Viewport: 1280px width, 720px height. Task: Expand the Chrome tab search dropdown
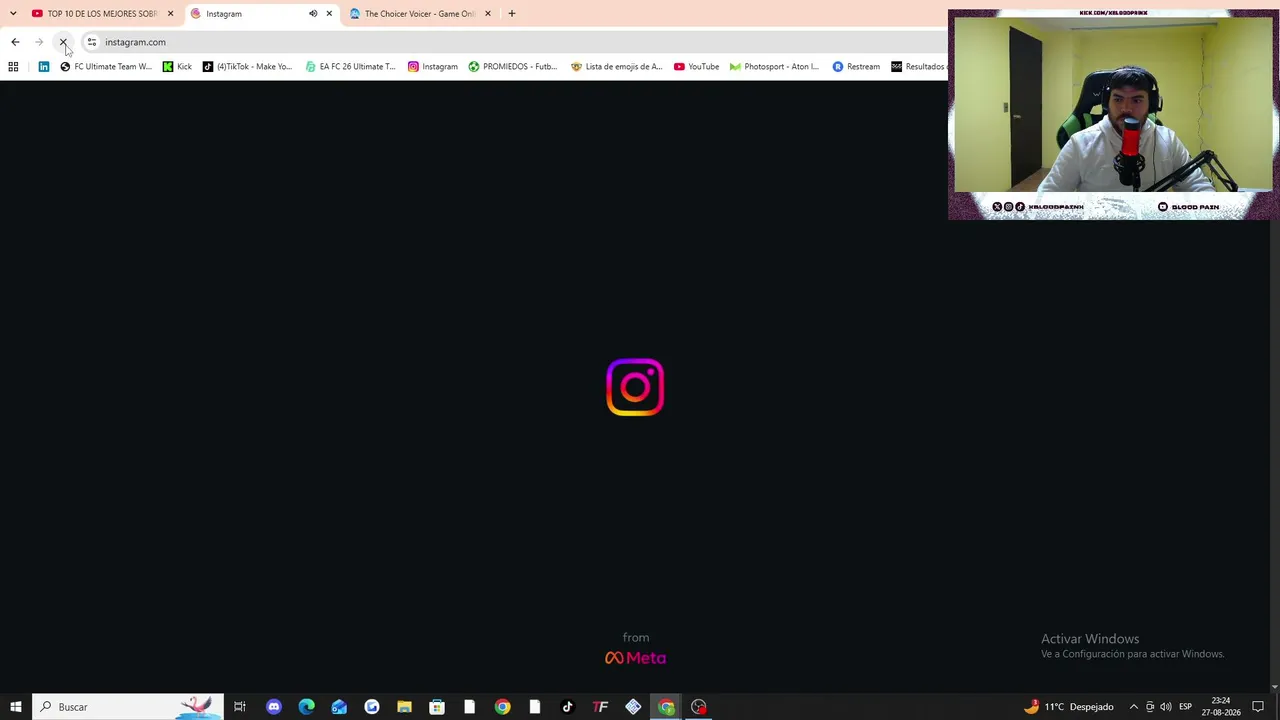pyautogui.click(x=13, y=14)
